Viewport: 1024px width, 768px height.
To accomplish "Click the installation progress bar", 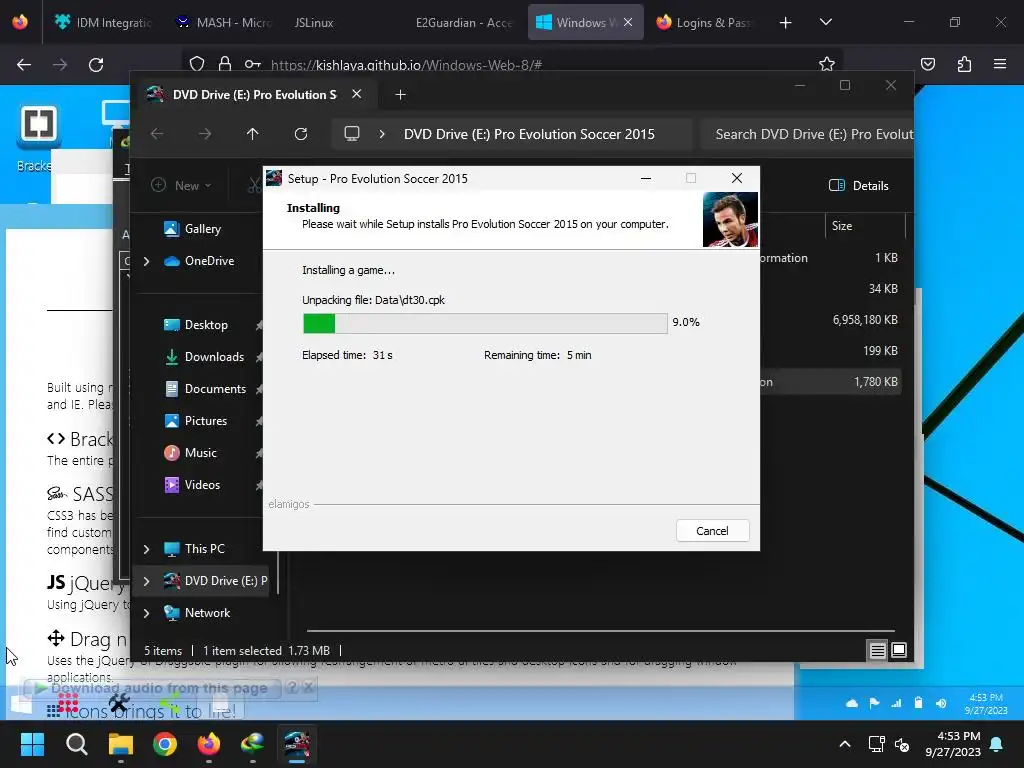I will pos(485,323).
